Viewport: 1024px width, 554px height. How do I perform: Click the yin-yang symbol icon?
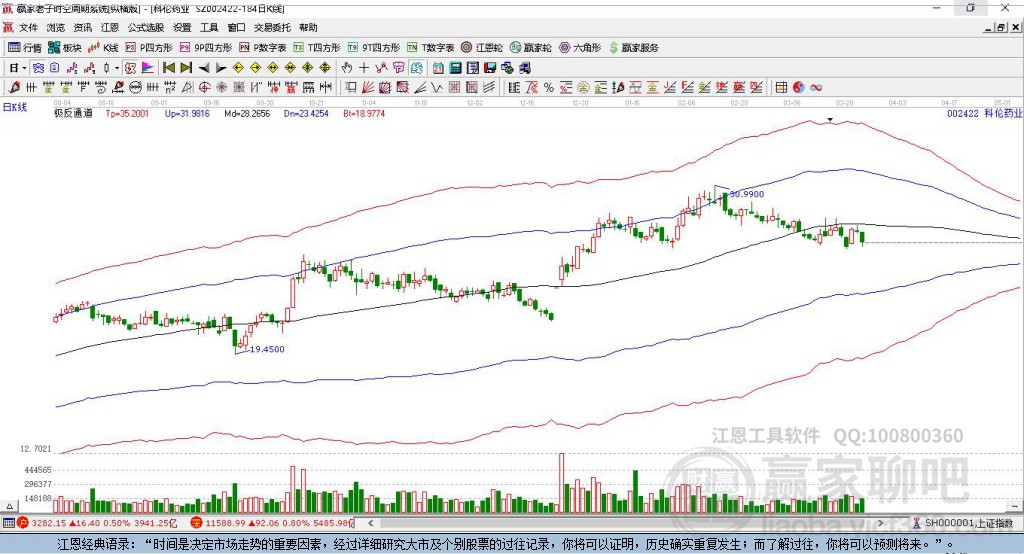[x=799, y=88]
